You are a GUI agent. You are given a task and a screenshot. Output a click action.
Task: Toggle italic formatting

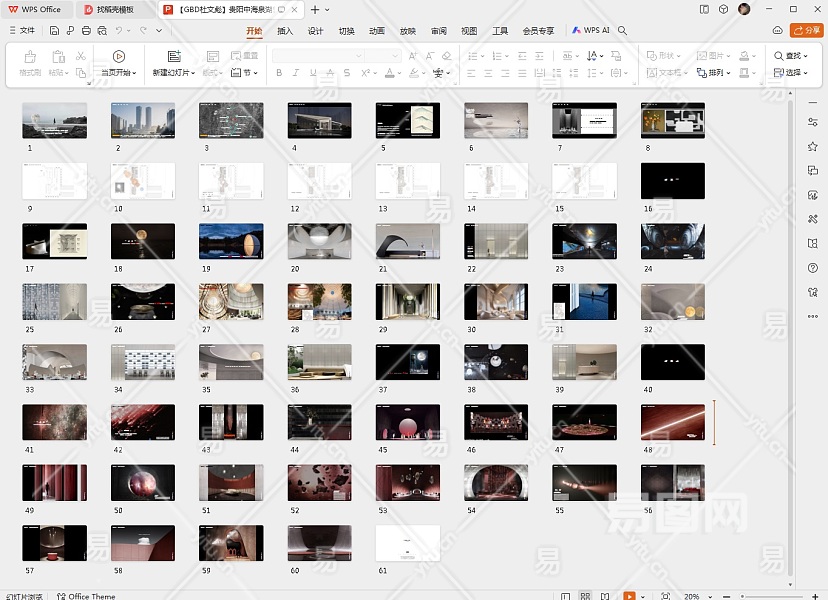[296, 73]
